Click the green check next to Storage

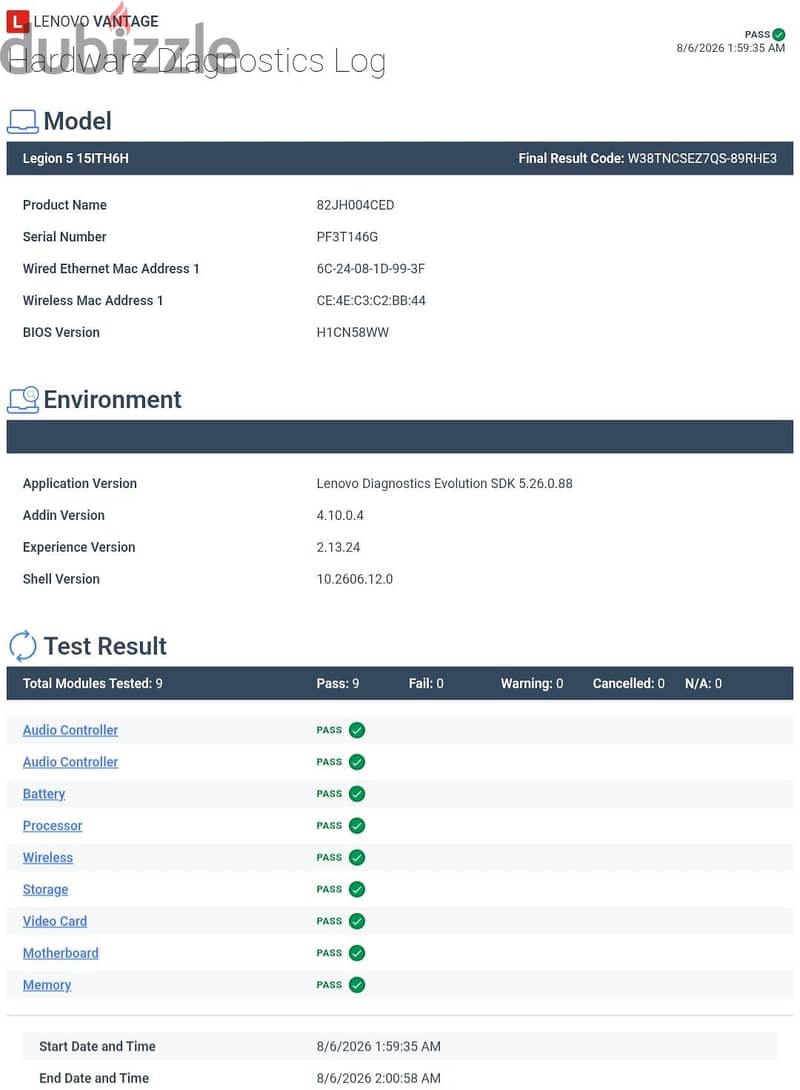[x=357, y=889]
